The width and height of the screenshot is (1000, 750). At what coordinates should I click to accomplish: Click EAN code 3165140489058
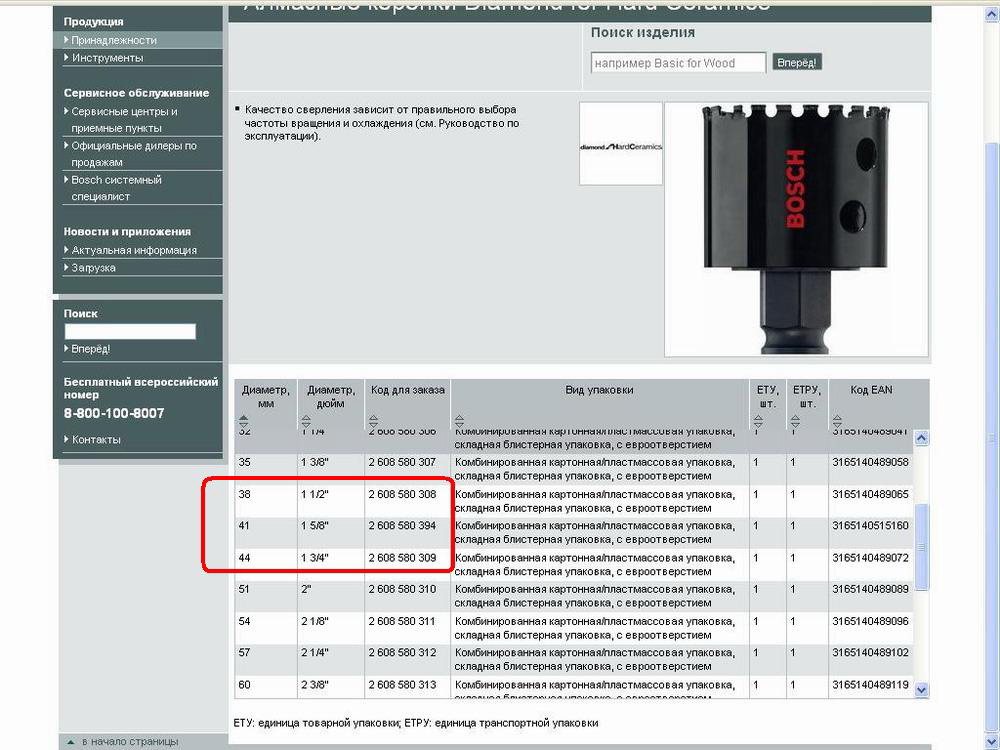pos(871,462)
